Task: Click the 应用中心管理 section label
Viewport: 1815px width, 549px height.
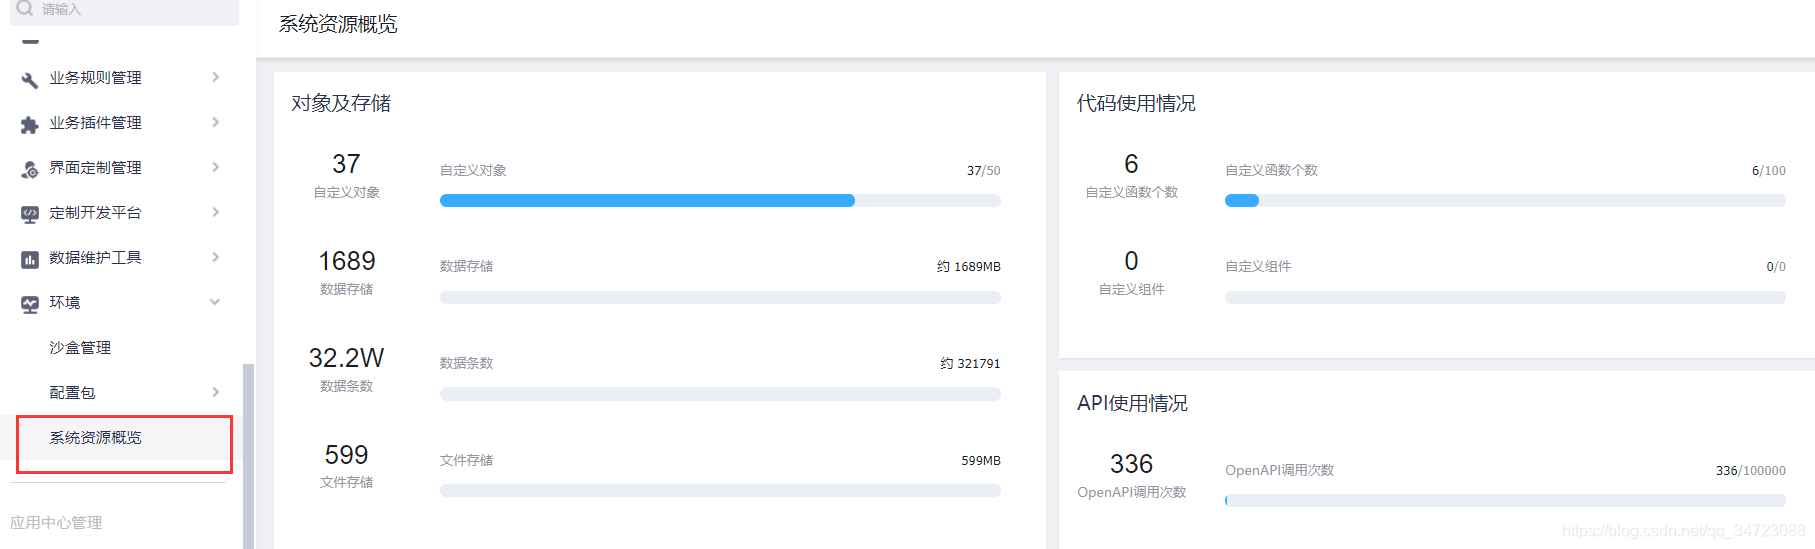Action: point(56,522)
